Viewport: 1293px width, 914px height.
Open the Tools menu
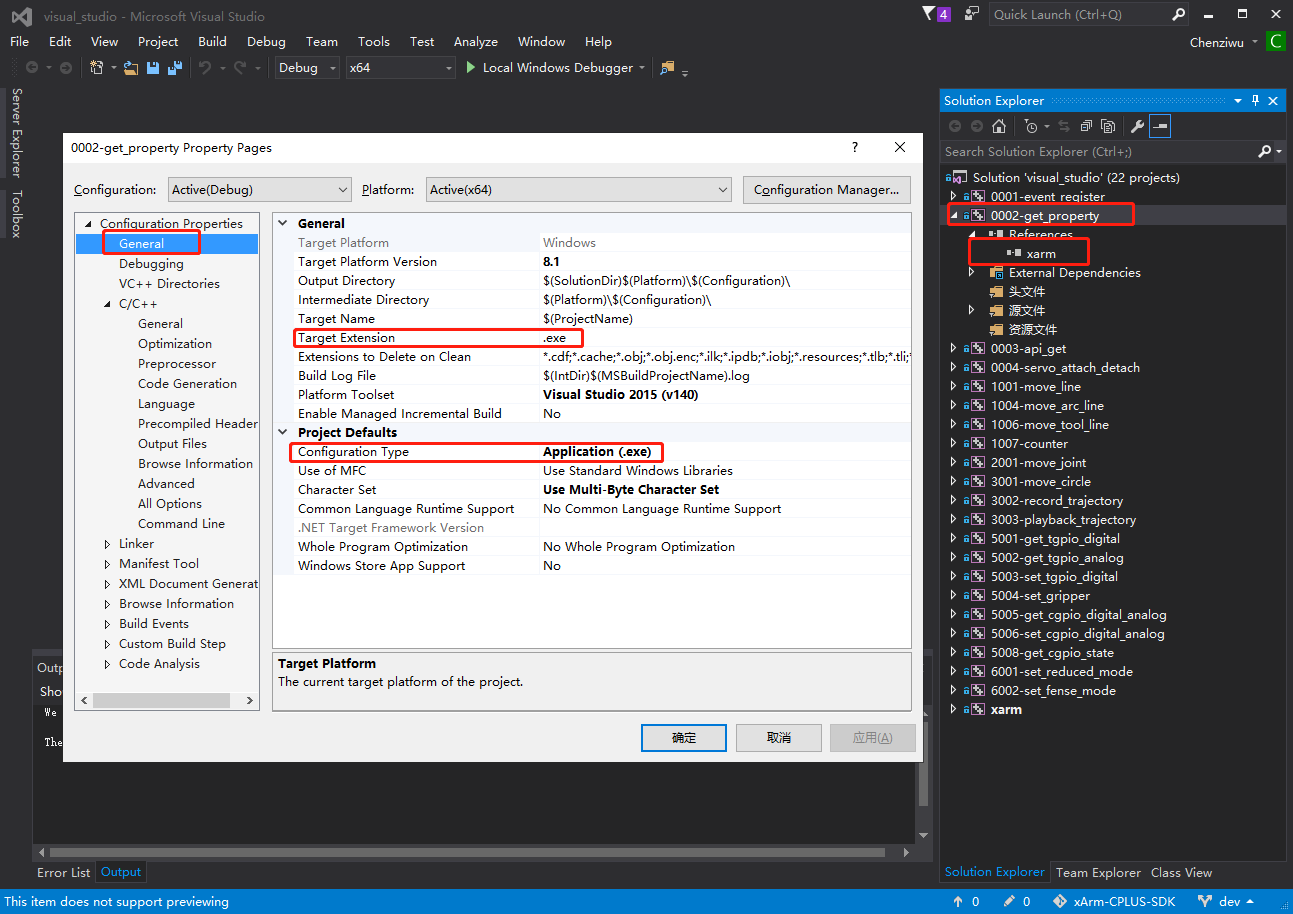(374, 42)
